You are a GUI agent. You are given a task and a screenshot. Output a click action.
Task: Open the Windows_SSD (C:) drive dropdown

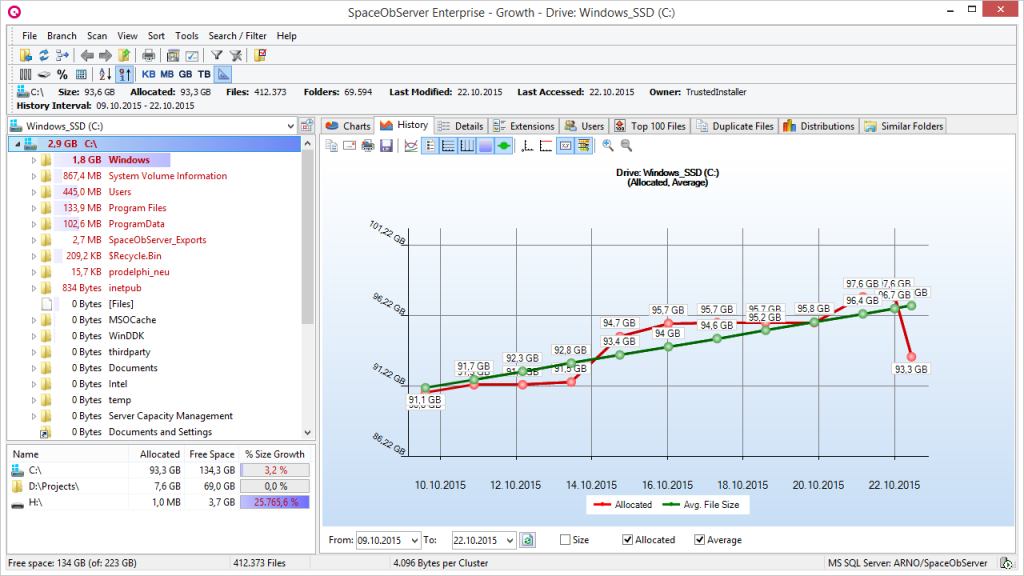point(291,126)
